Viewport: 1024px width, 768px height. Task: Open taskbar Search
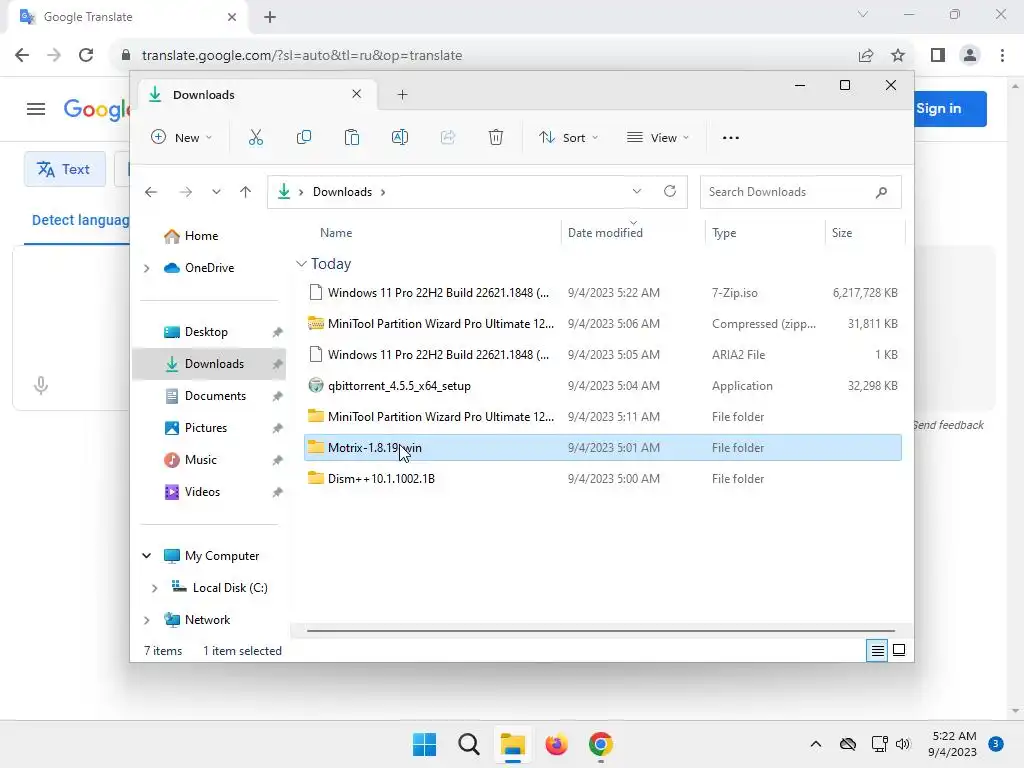469,744
